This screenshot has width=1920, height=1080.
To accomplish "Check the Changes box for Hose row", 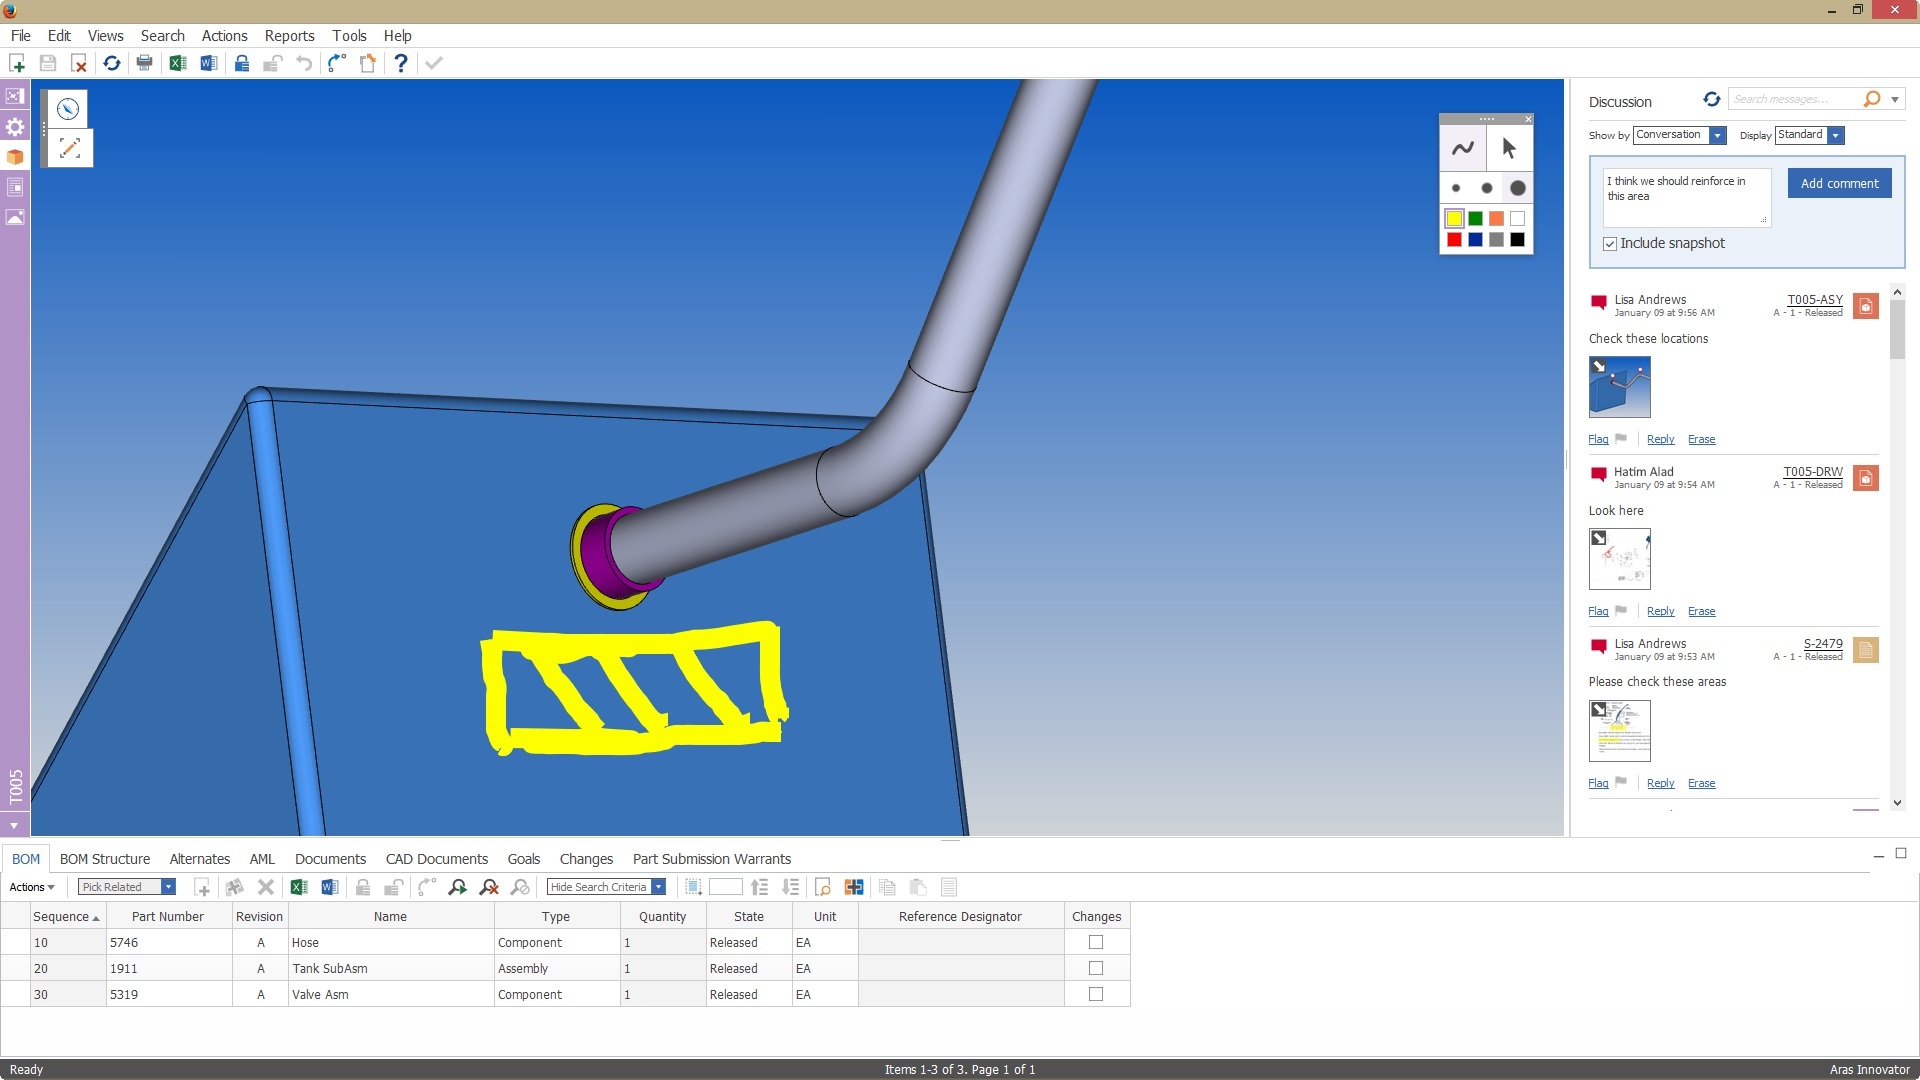I will coord(1096,942).
